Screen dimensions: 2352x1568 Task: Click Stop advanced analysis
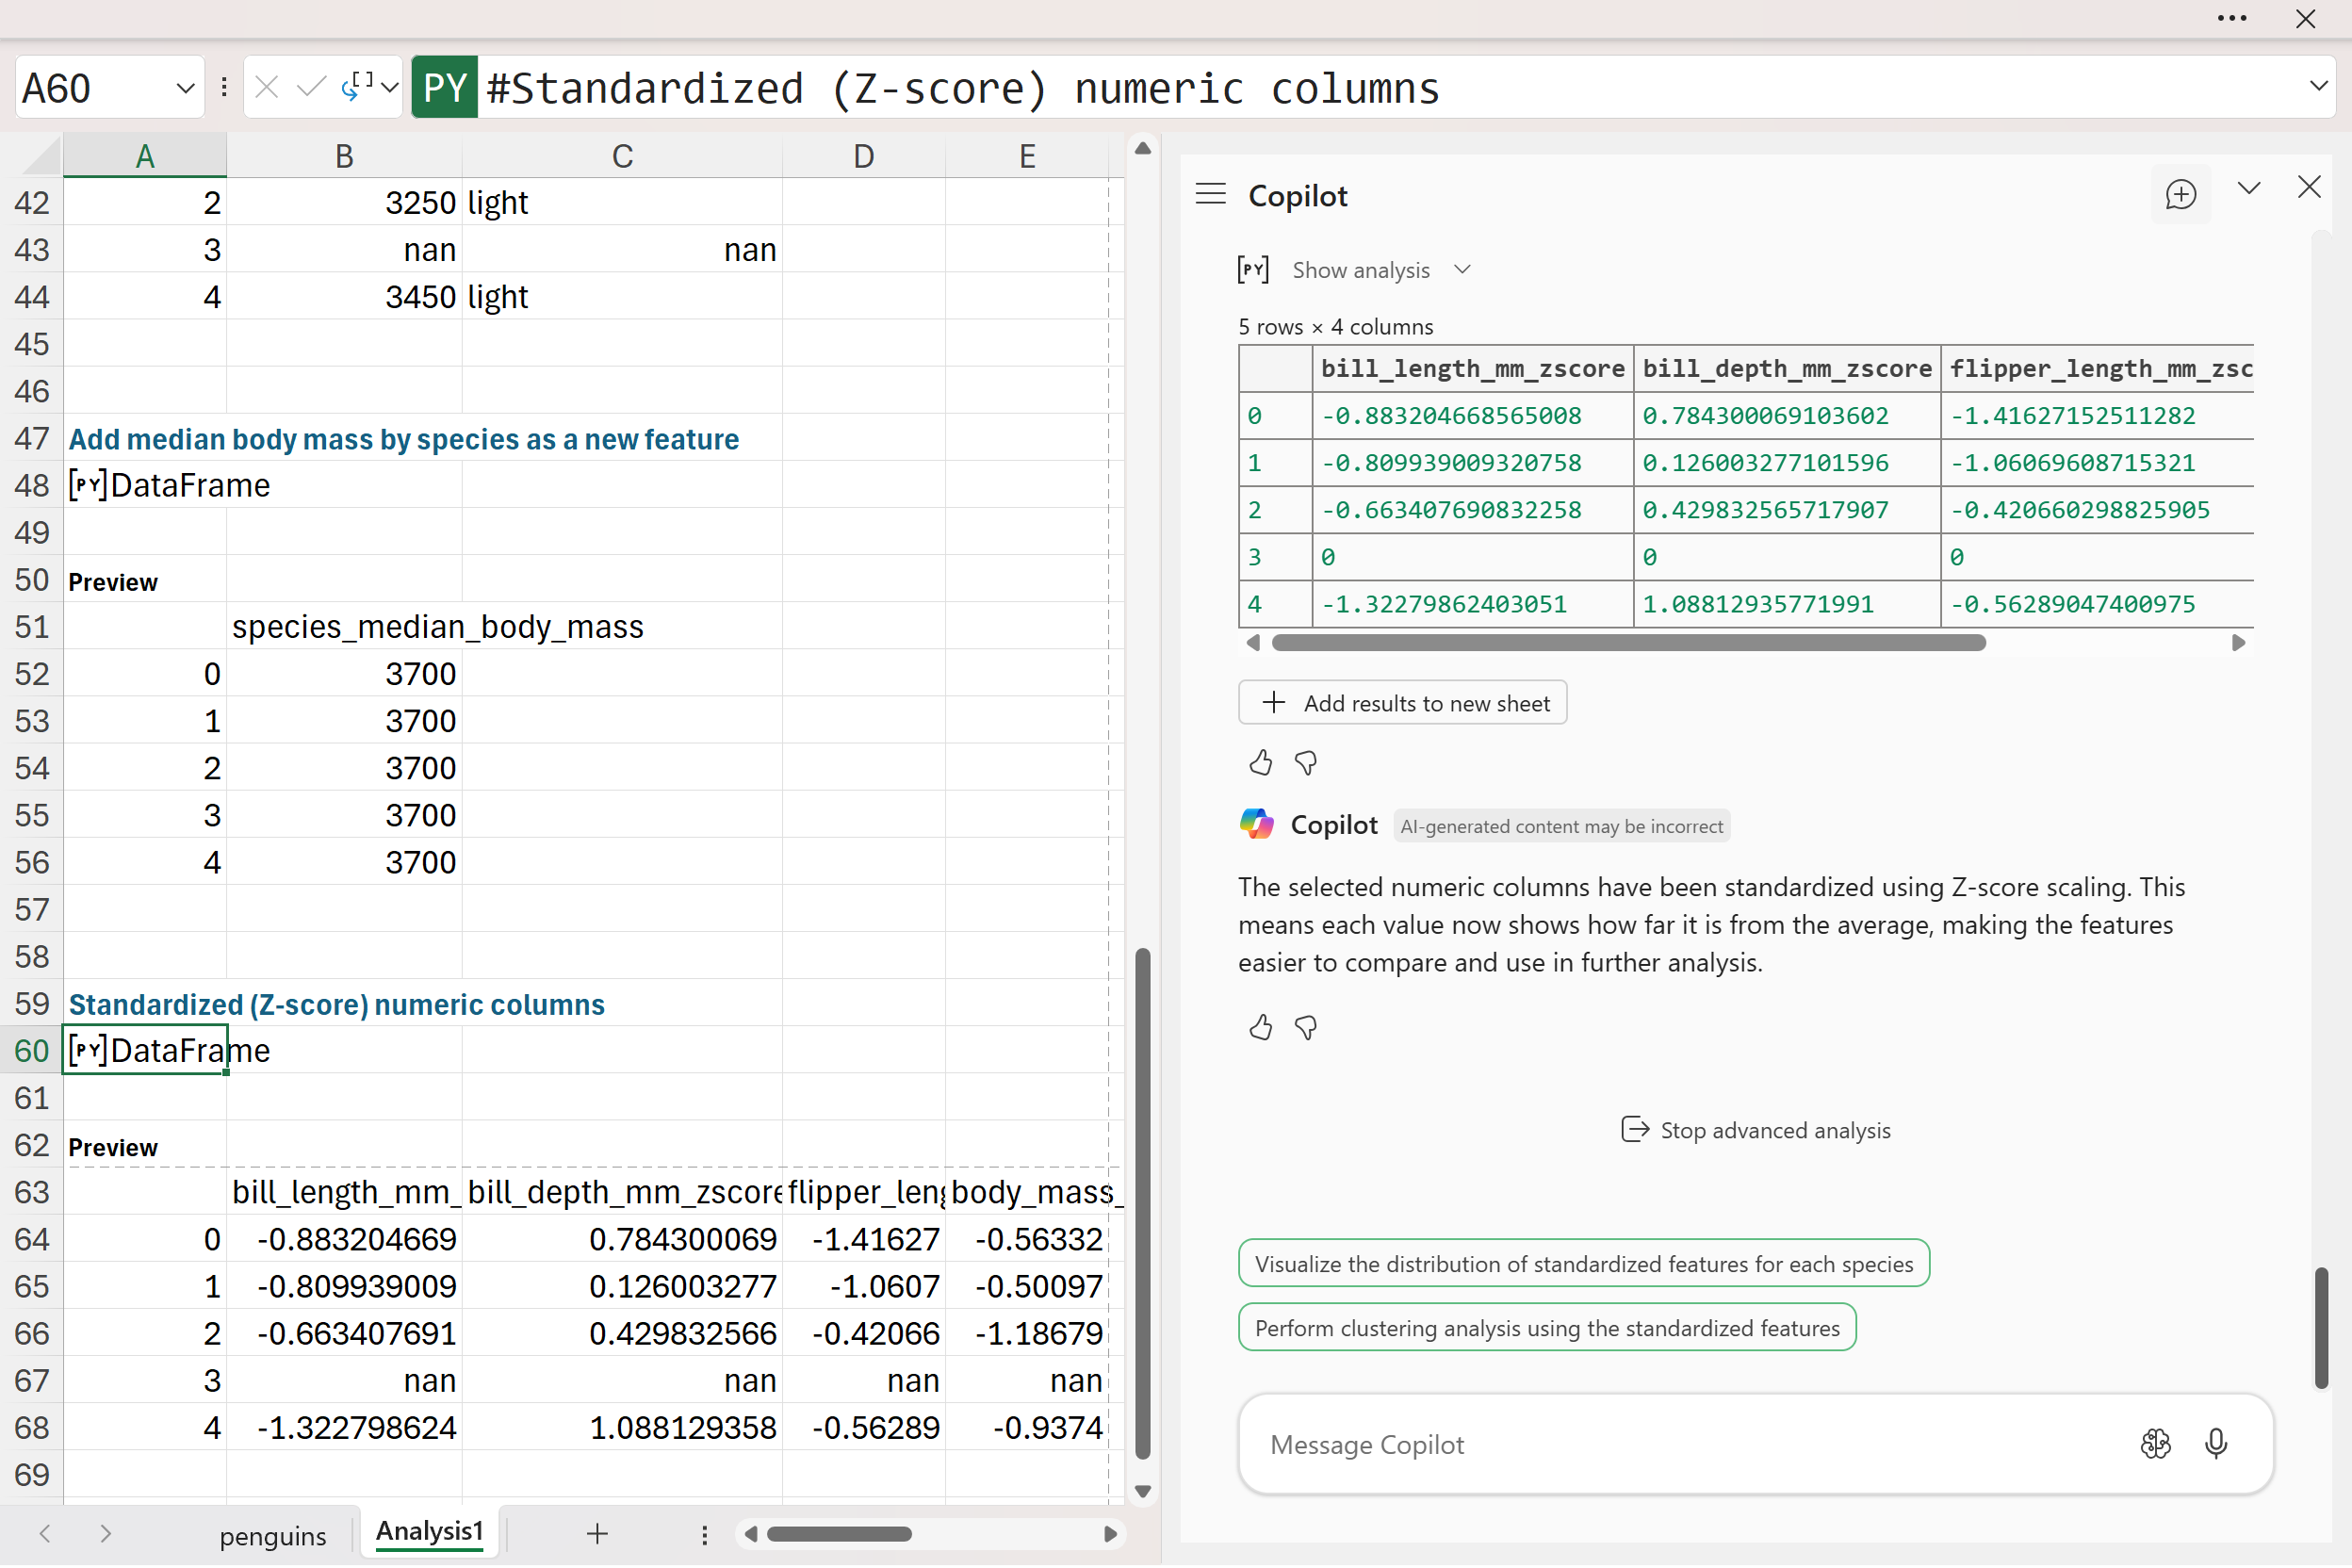[1755, 1130]
